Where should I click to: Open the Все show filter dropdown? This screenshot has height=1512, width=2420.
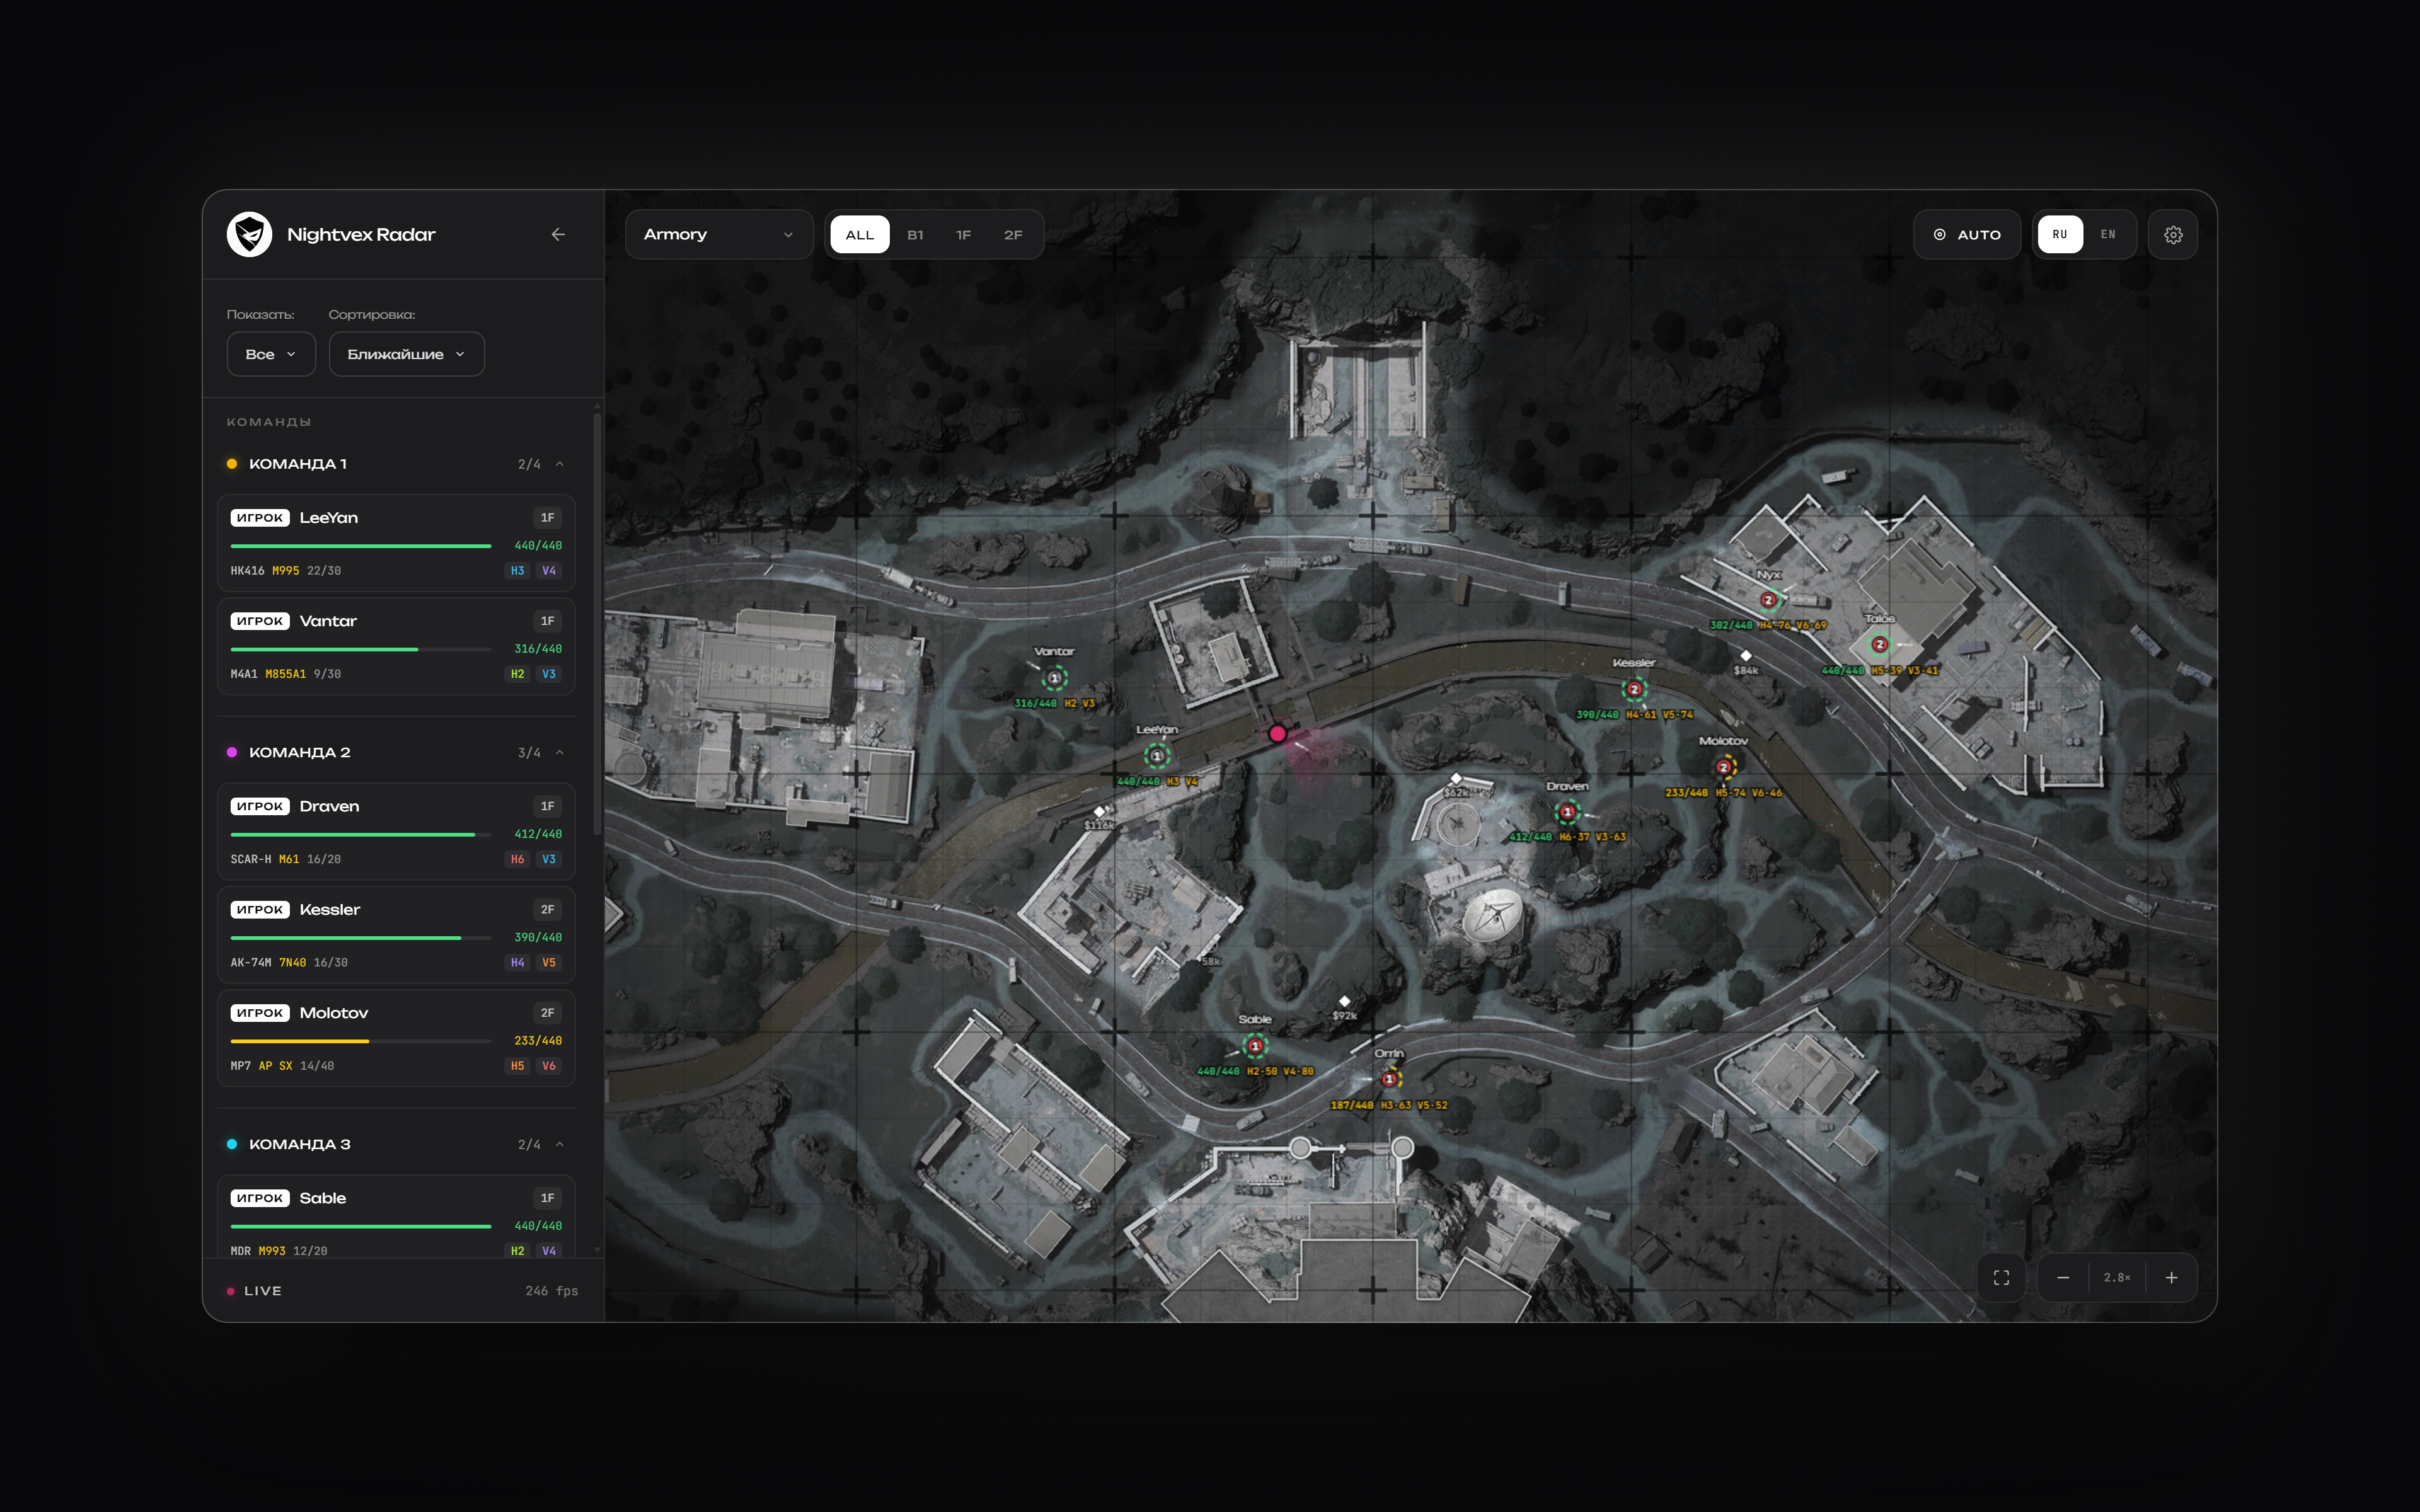click(271, 354)
